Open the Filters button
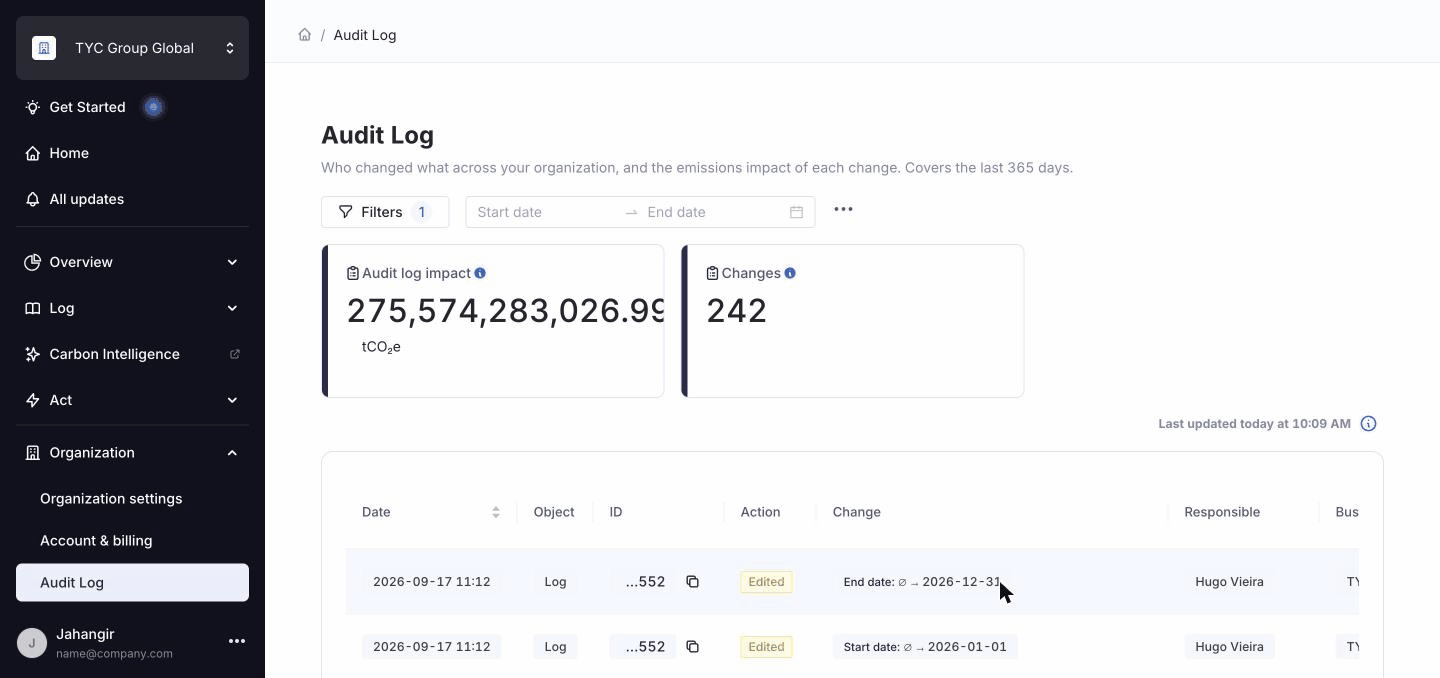 click(x=385, y=212)
